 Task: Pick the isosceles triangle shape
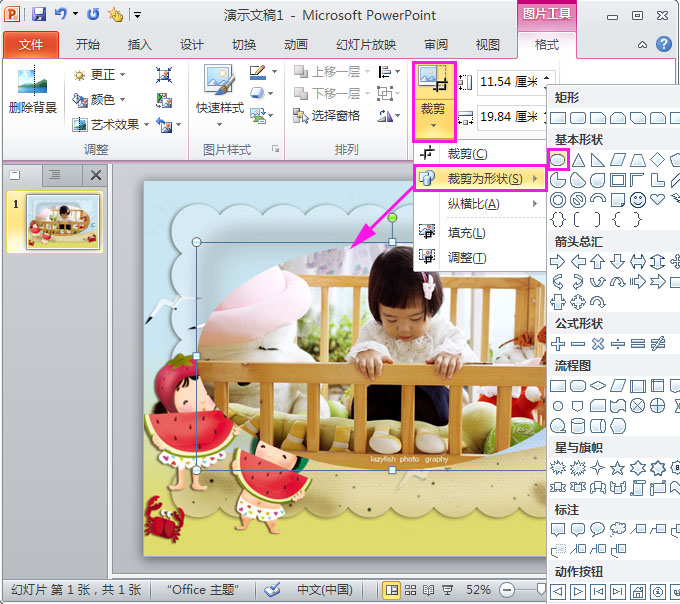click(578, 160)
